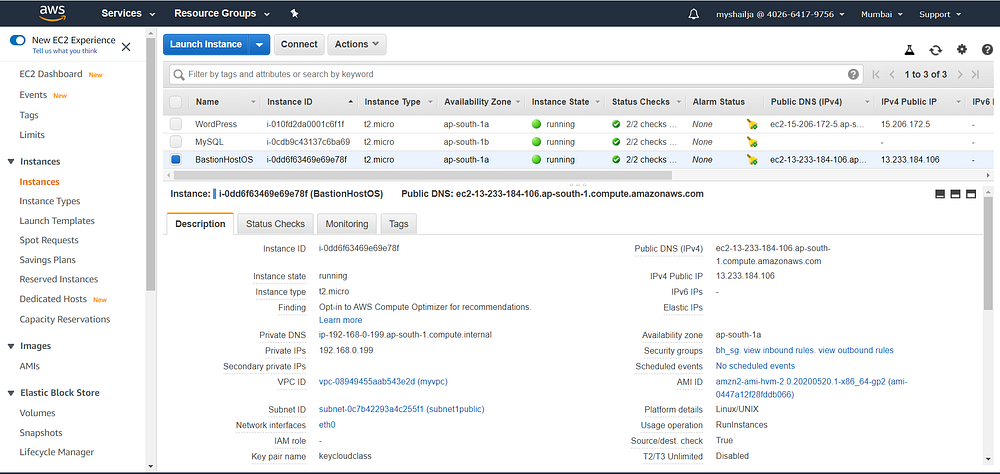Open the myshailja account menu
The height and width of the screenshot is (474, 1000).
(x=780, y=14)
